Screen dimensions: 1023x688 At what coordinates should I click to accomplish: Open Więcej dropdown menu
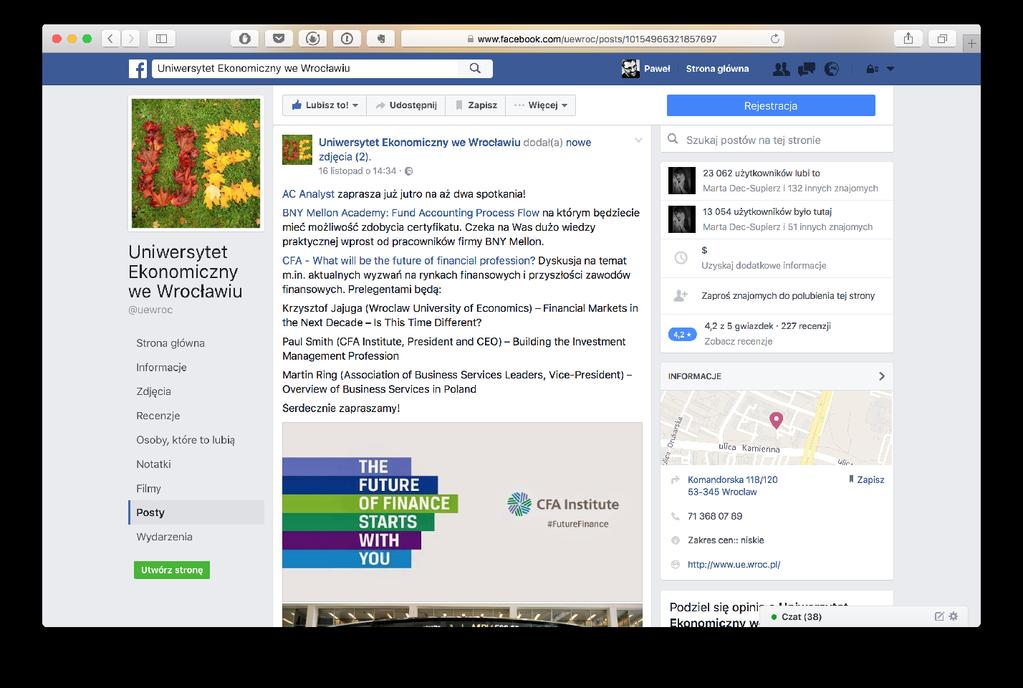tap(541, 105)
